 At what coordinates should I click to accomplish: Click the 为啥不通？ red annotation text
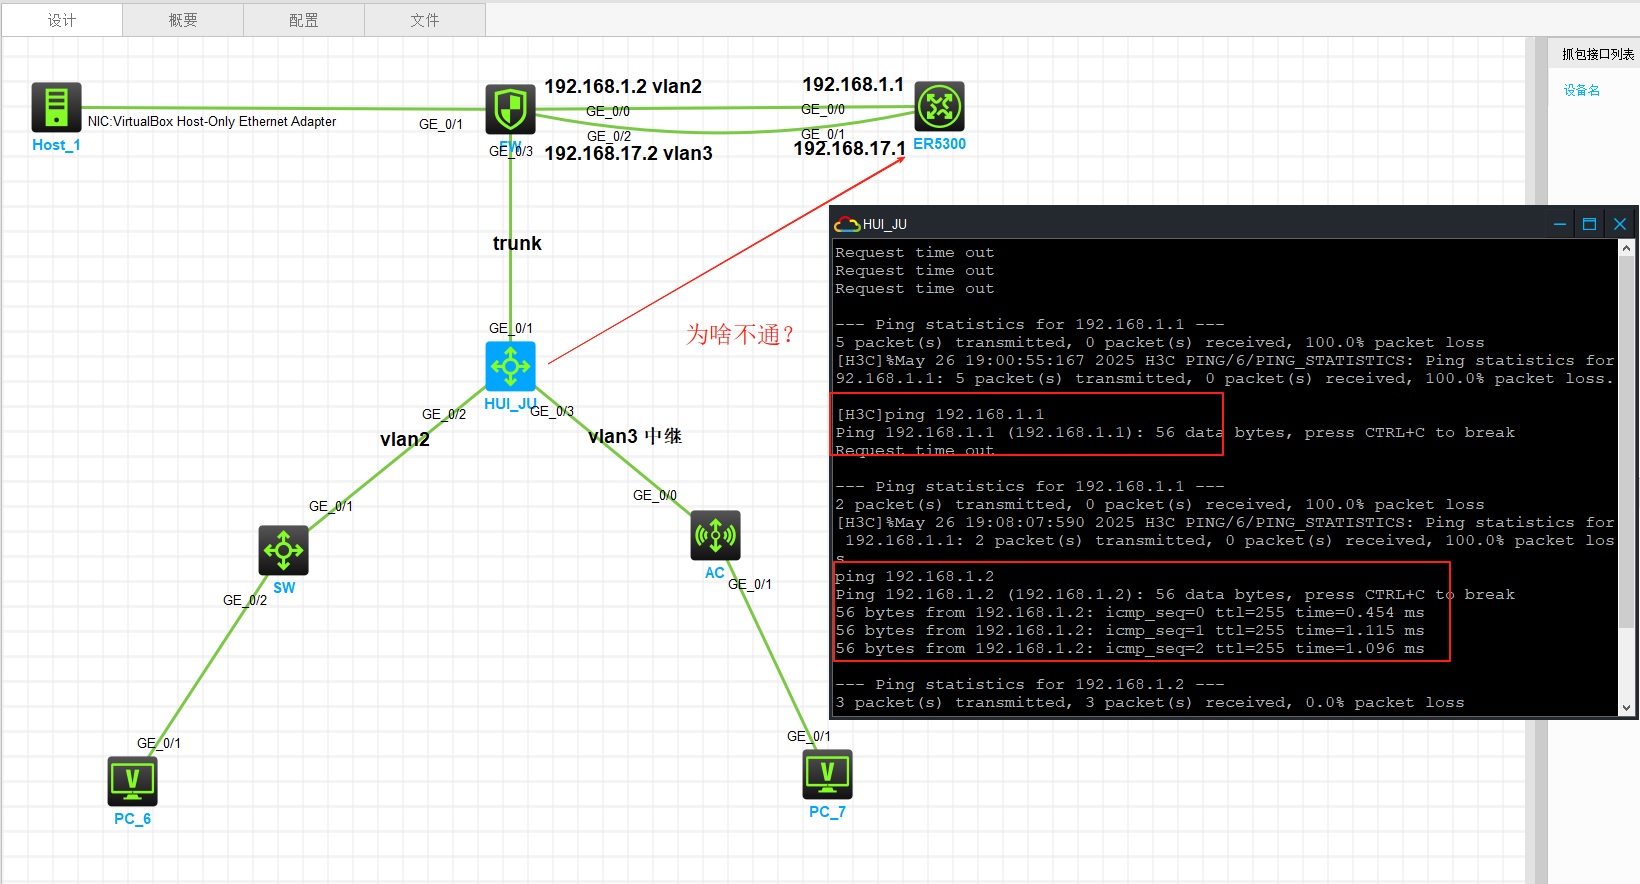740,334
